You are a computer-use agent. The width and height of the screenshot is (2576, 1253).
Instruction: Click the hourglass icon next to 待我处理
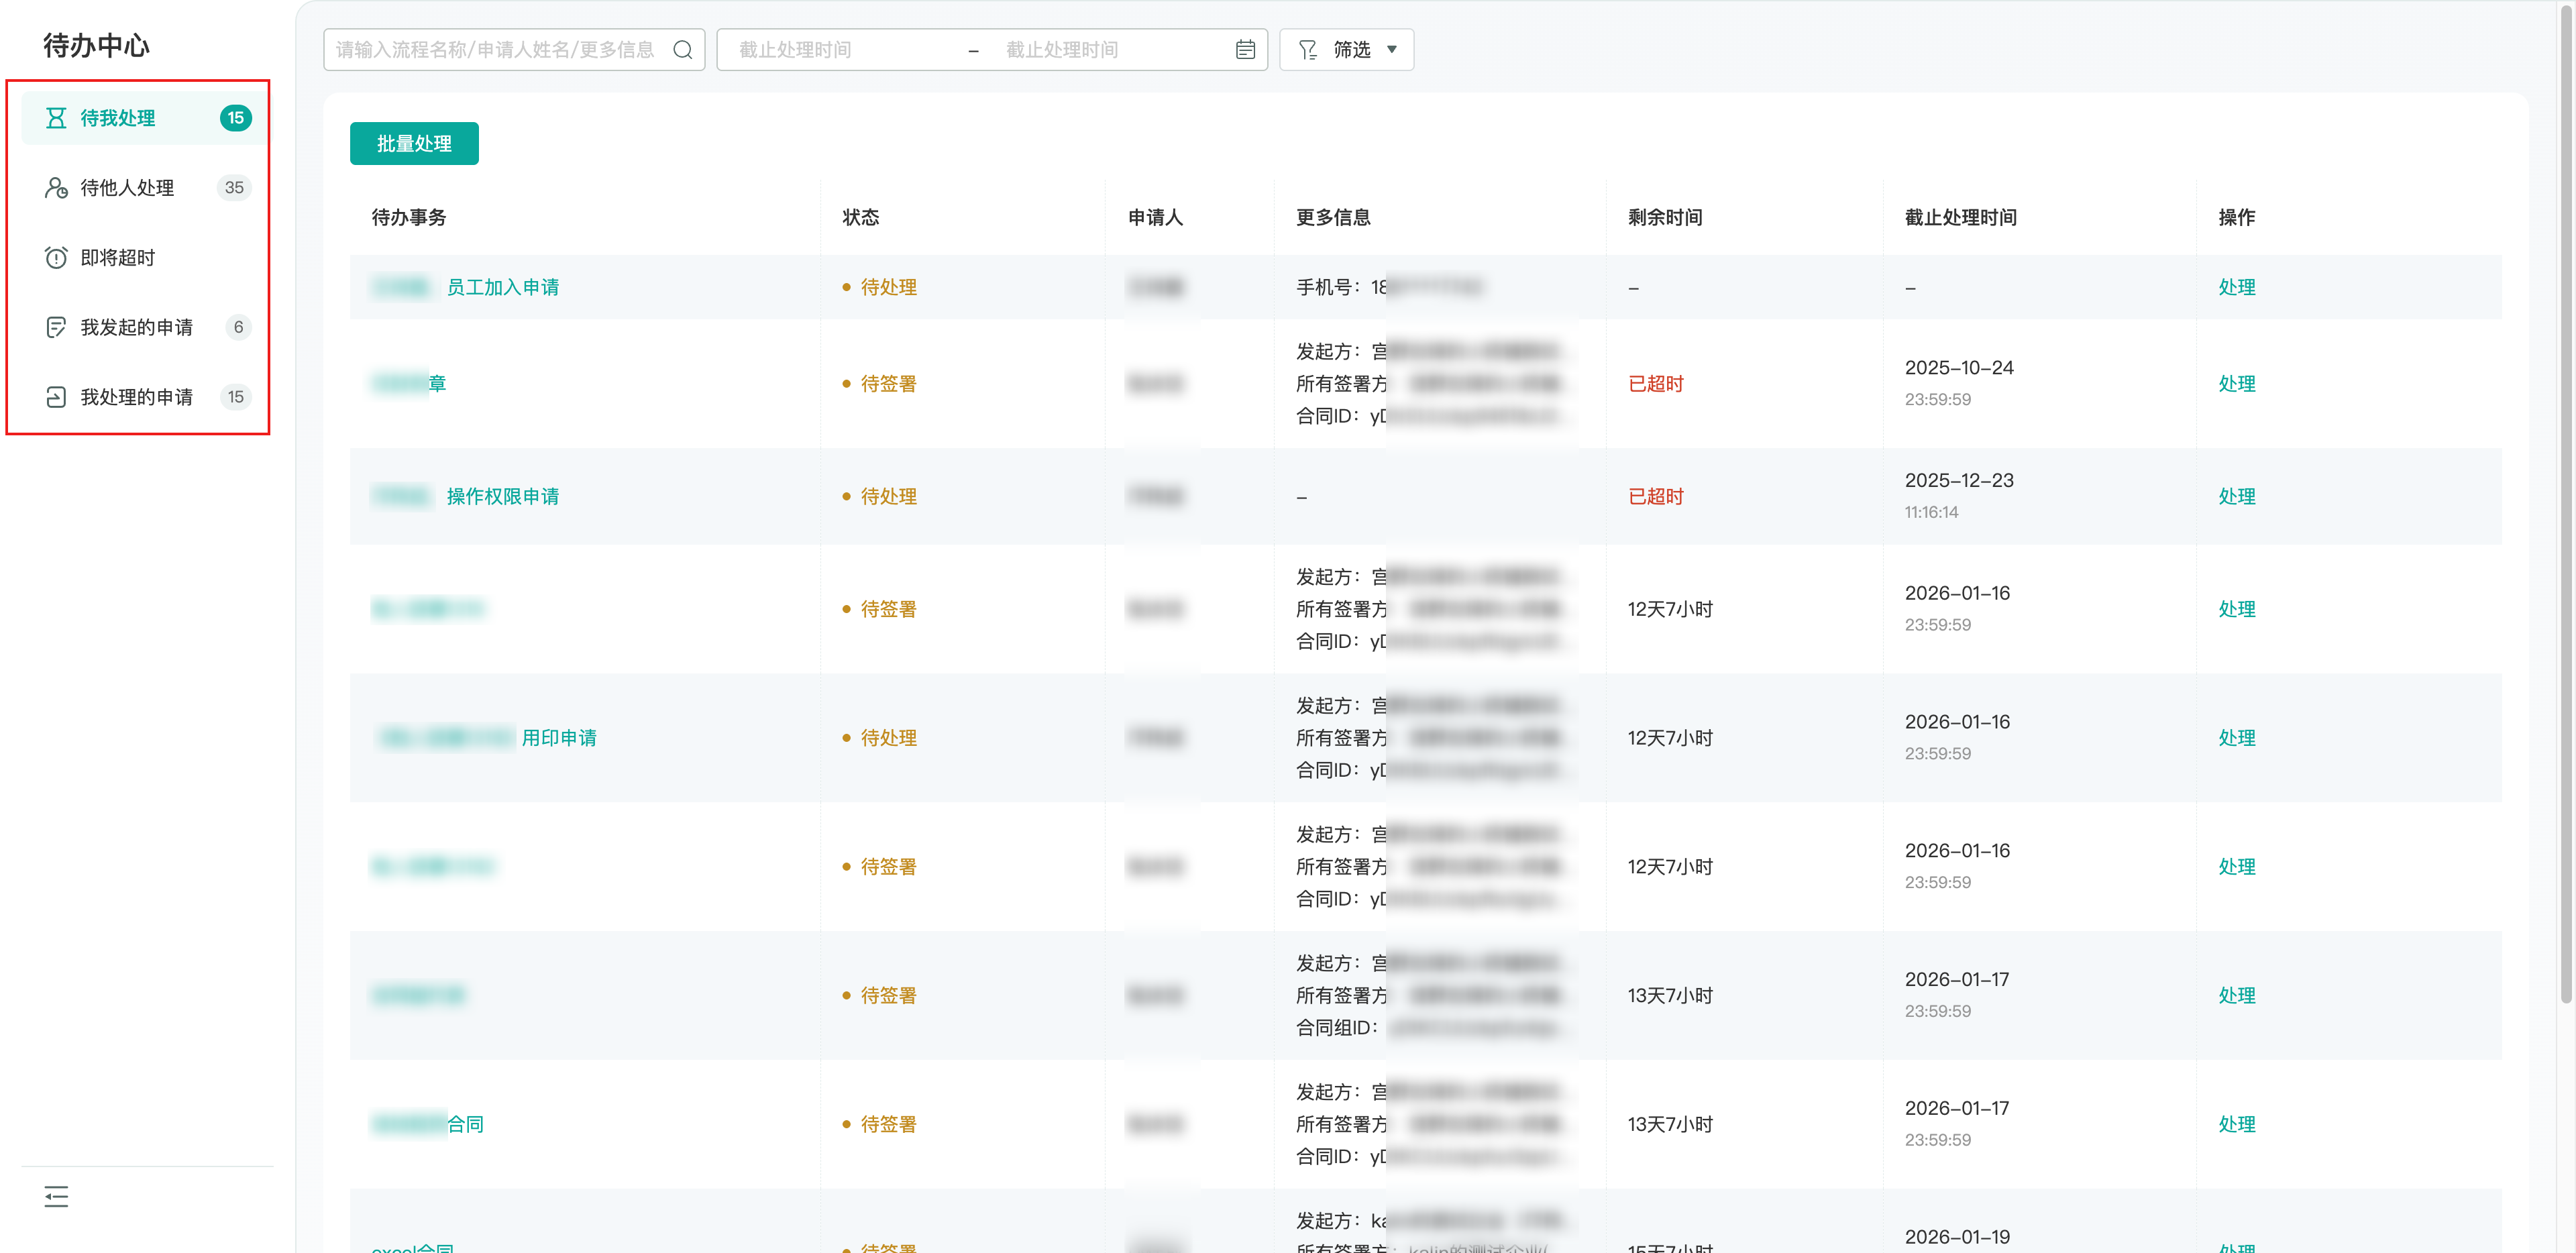click(x=56, y=118)
